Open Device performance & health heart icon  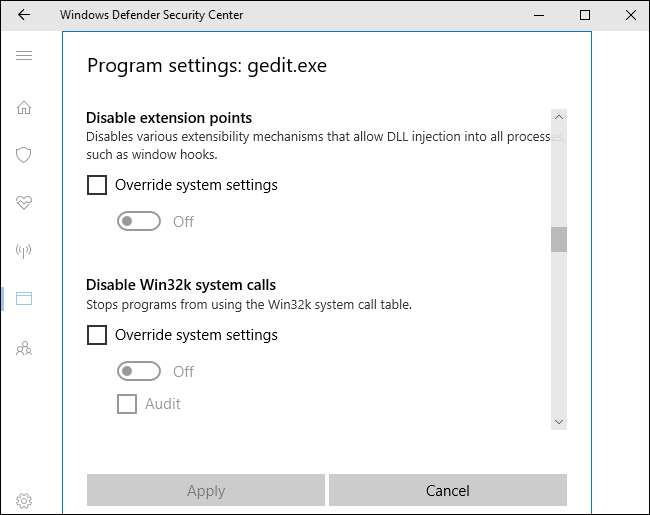click(24, 203)
